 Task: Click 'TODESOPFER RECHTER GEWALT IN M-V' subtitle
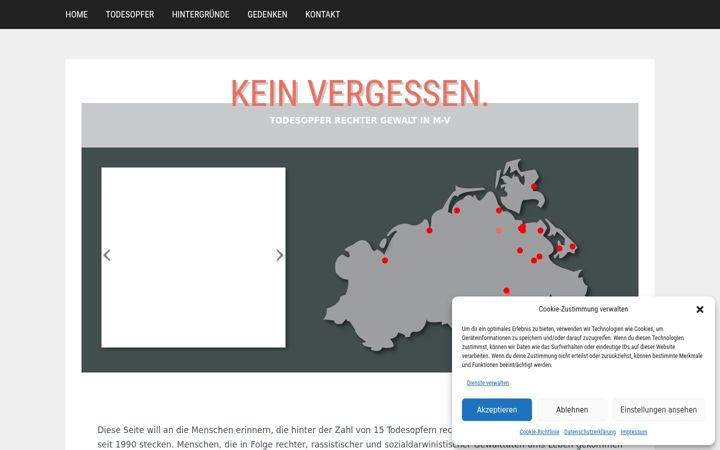360,120
